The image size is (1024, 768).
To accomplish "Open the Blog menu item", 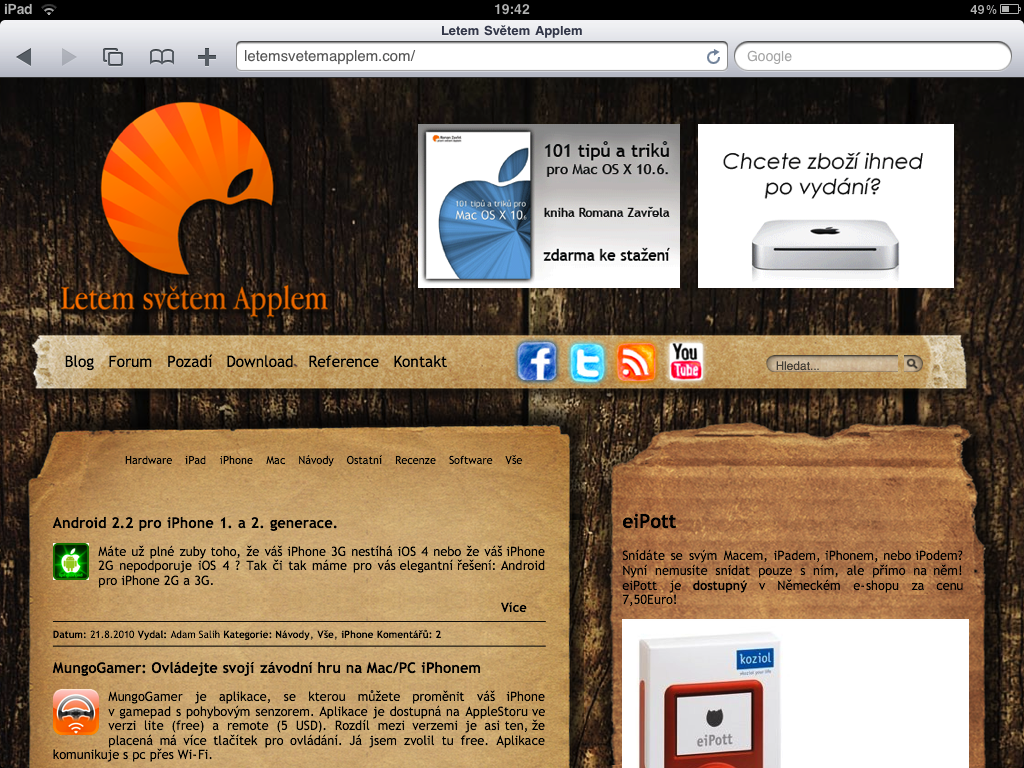I will tap(79, 361).
